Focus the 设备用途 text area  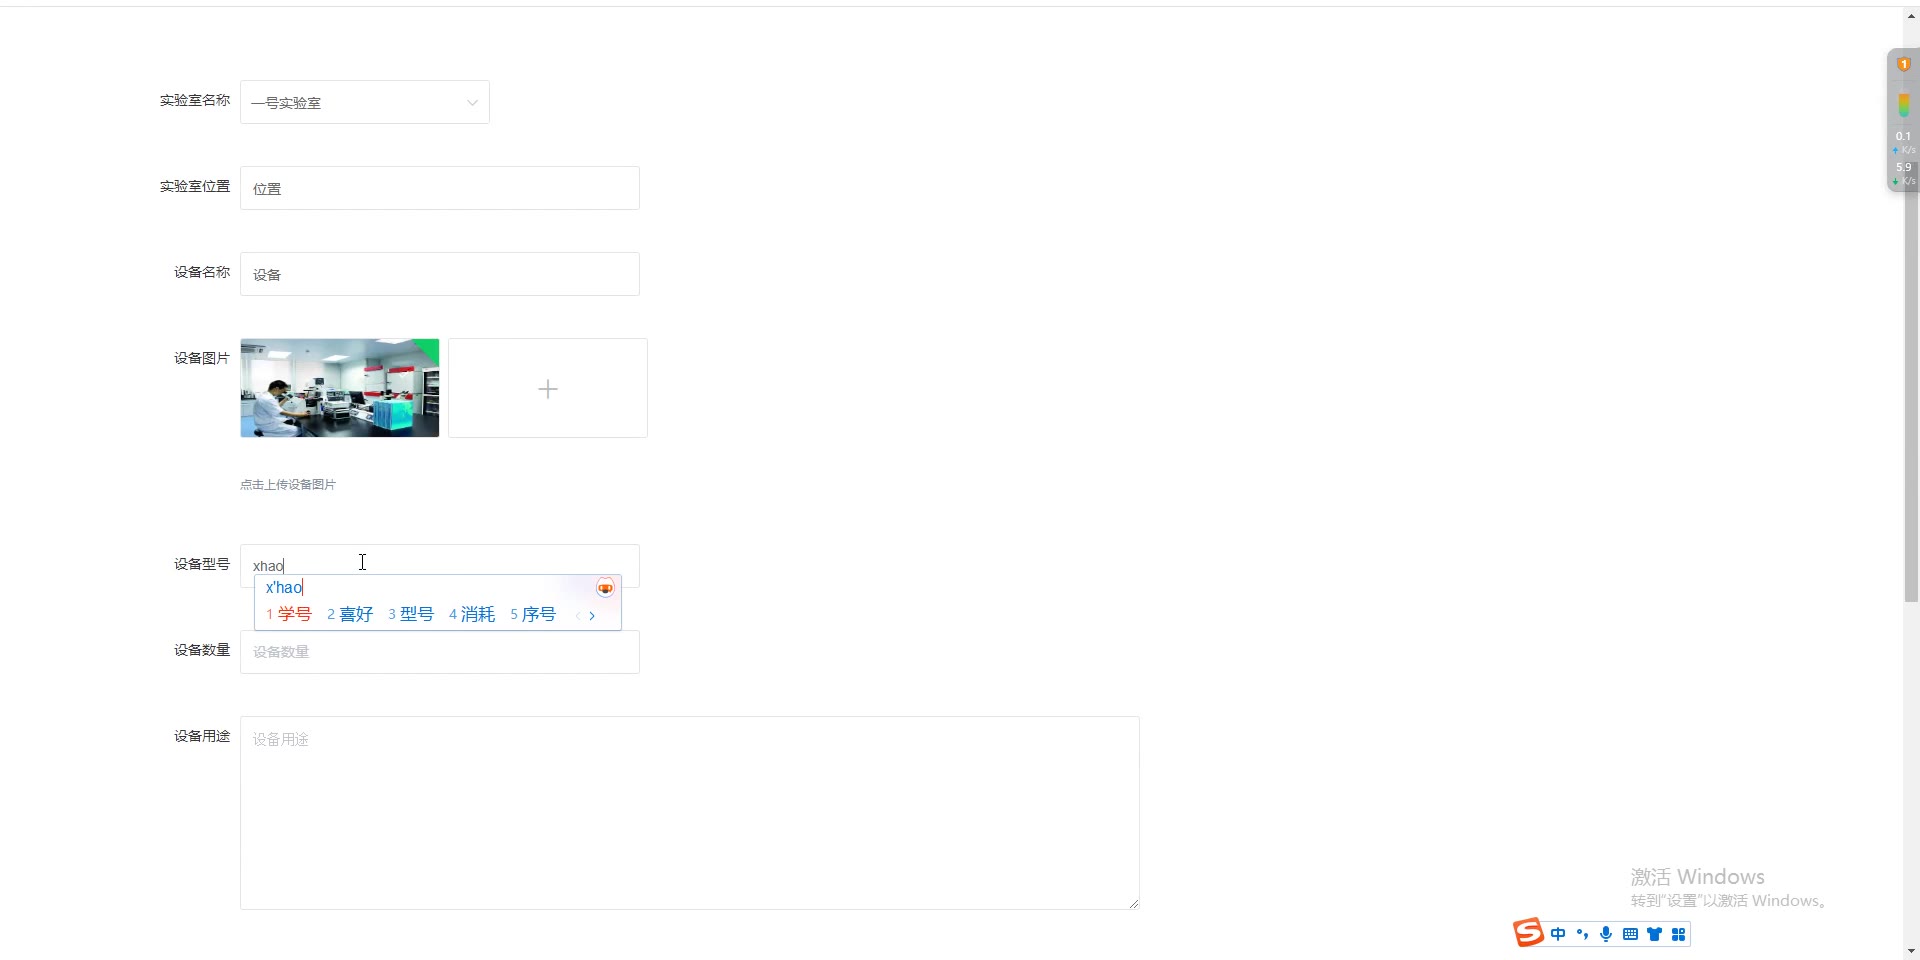tap(690, 813)
